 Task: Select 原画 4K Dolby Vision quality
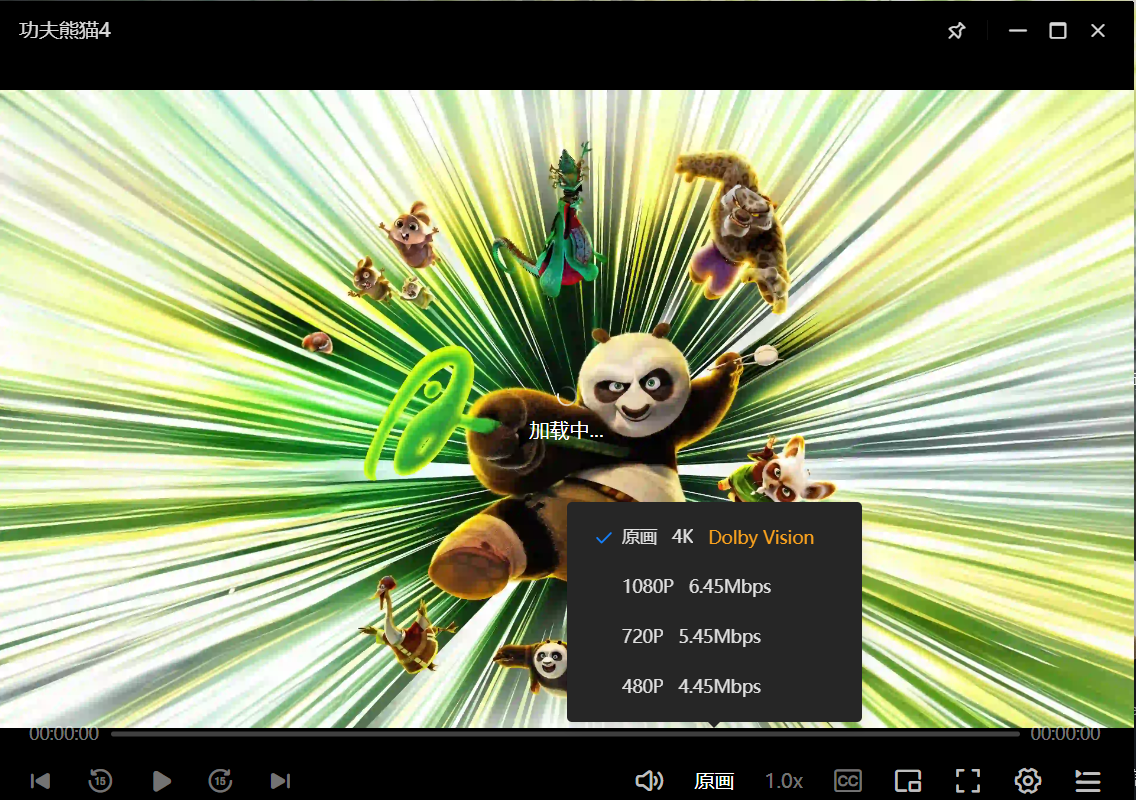click(714, 537)
